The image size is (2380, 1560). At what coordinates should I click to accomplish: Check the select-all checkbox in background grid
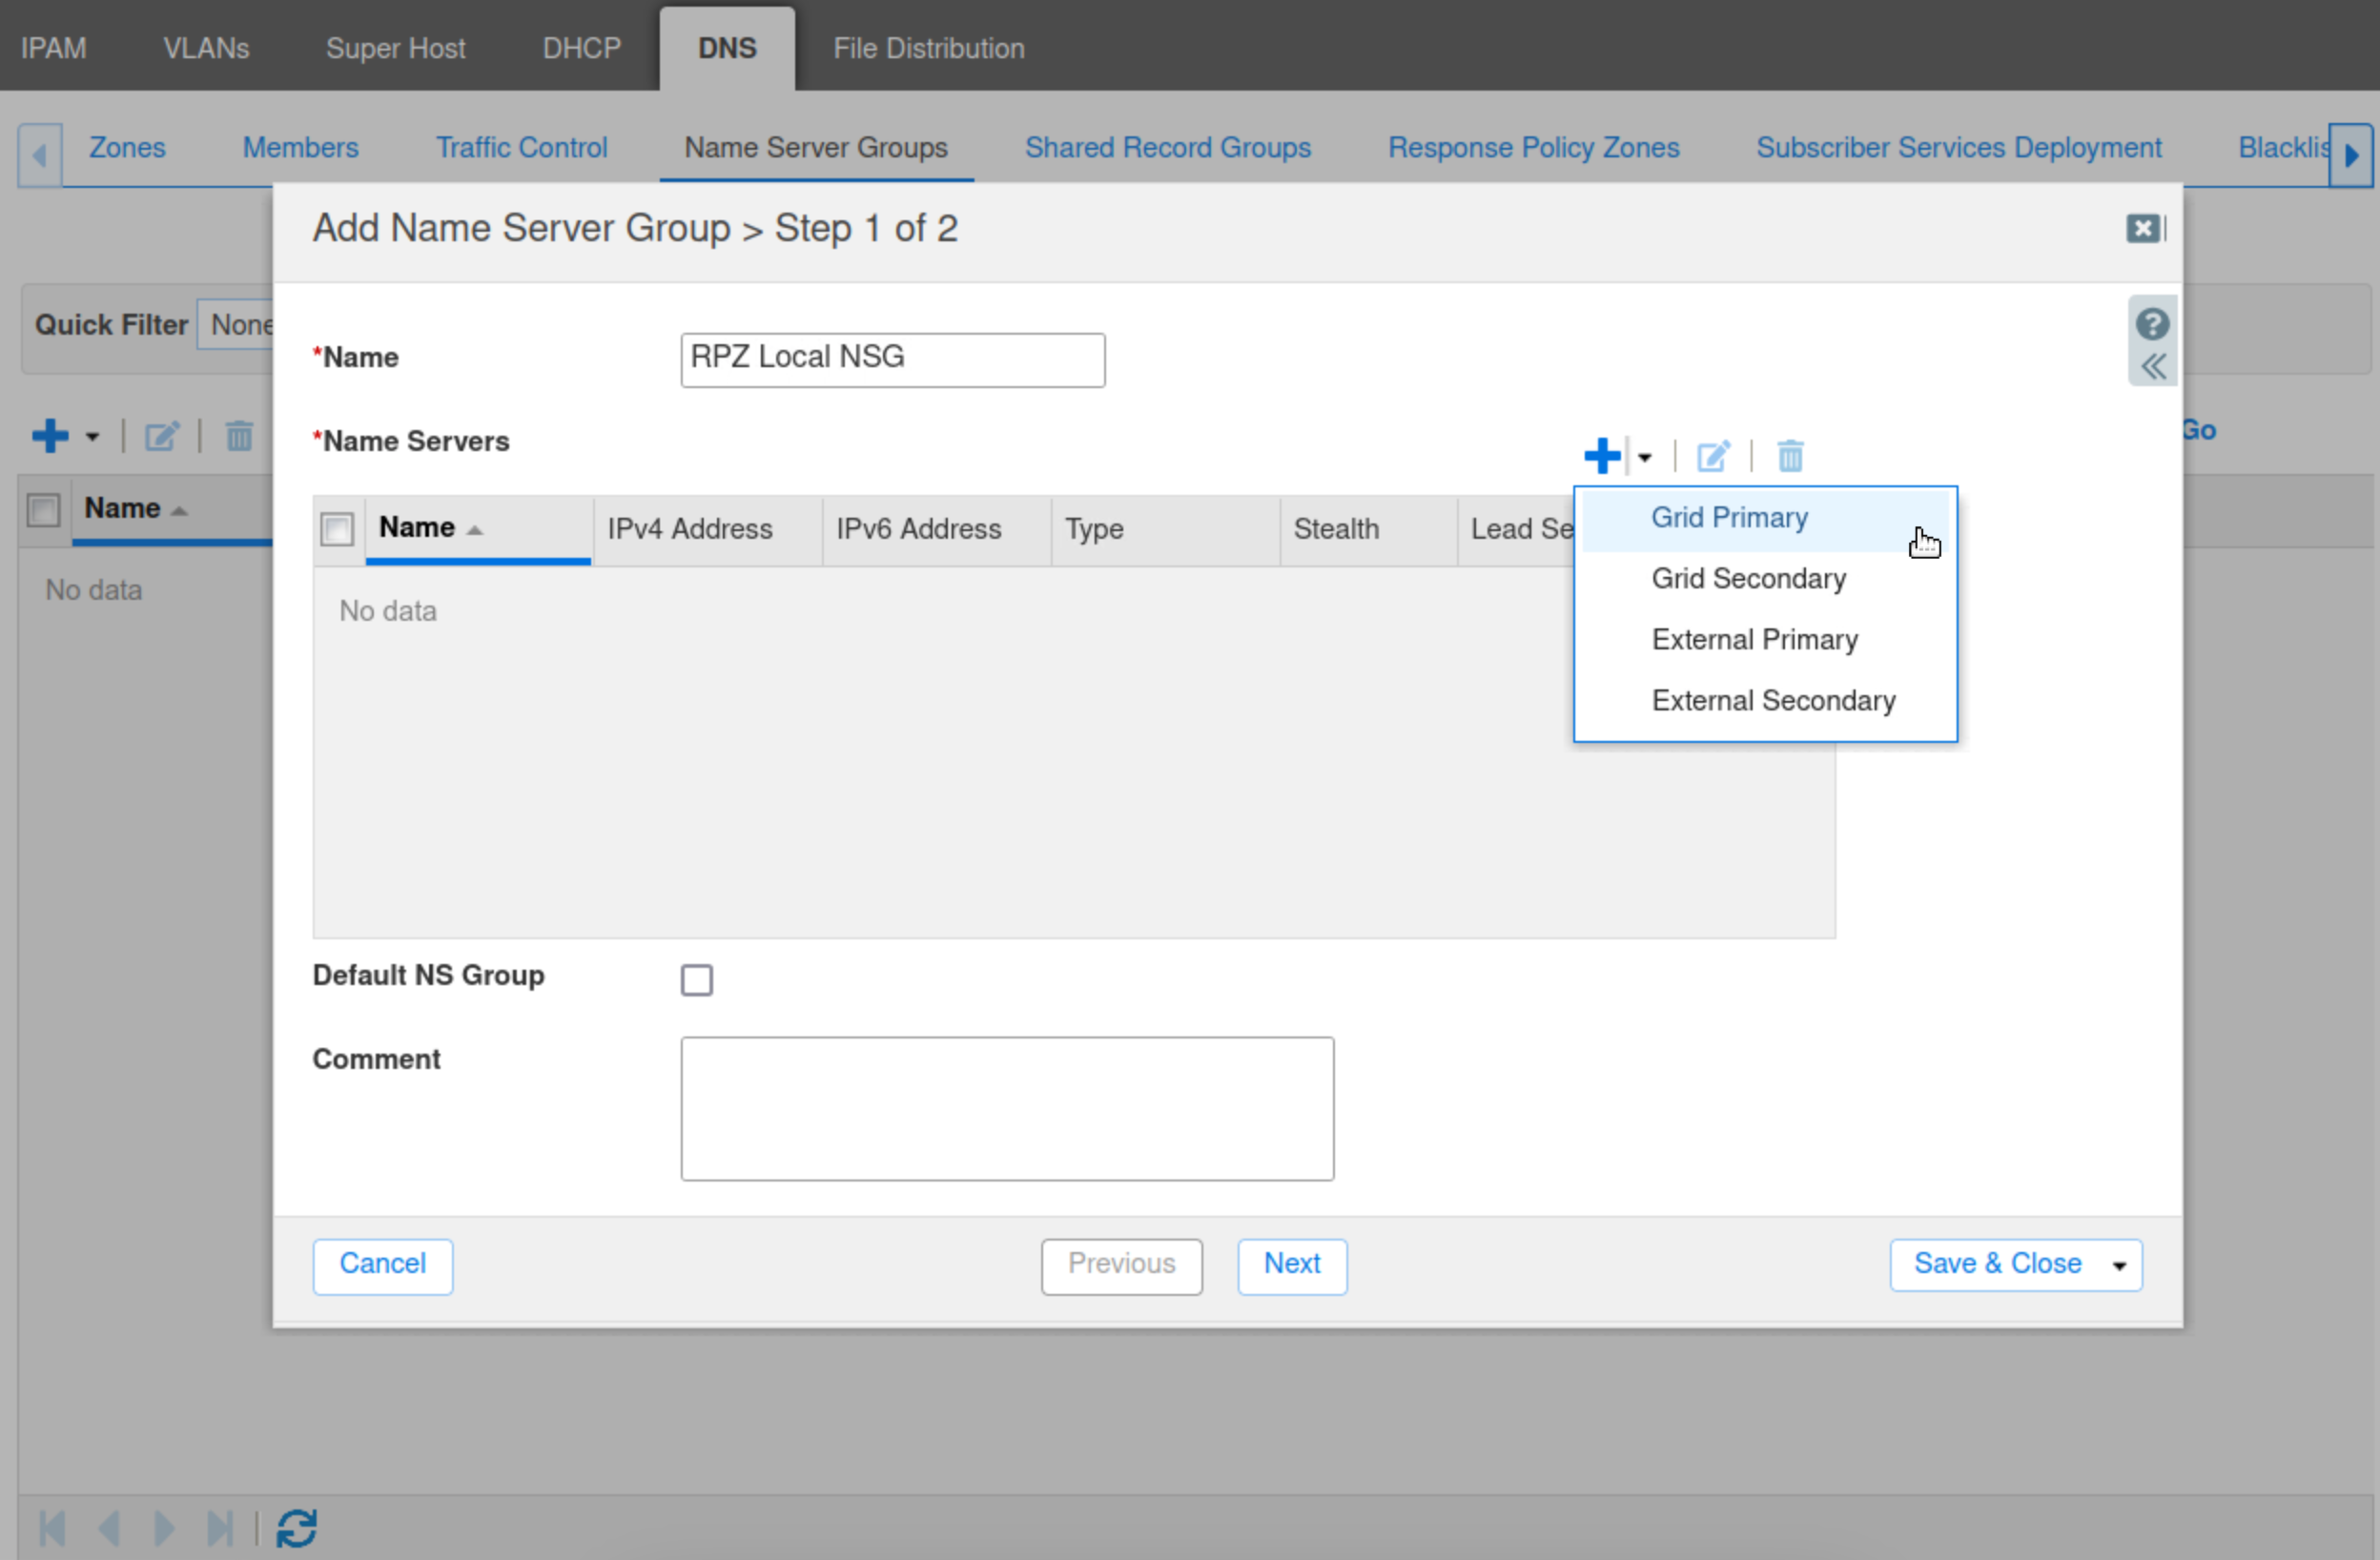click(44, 510)
